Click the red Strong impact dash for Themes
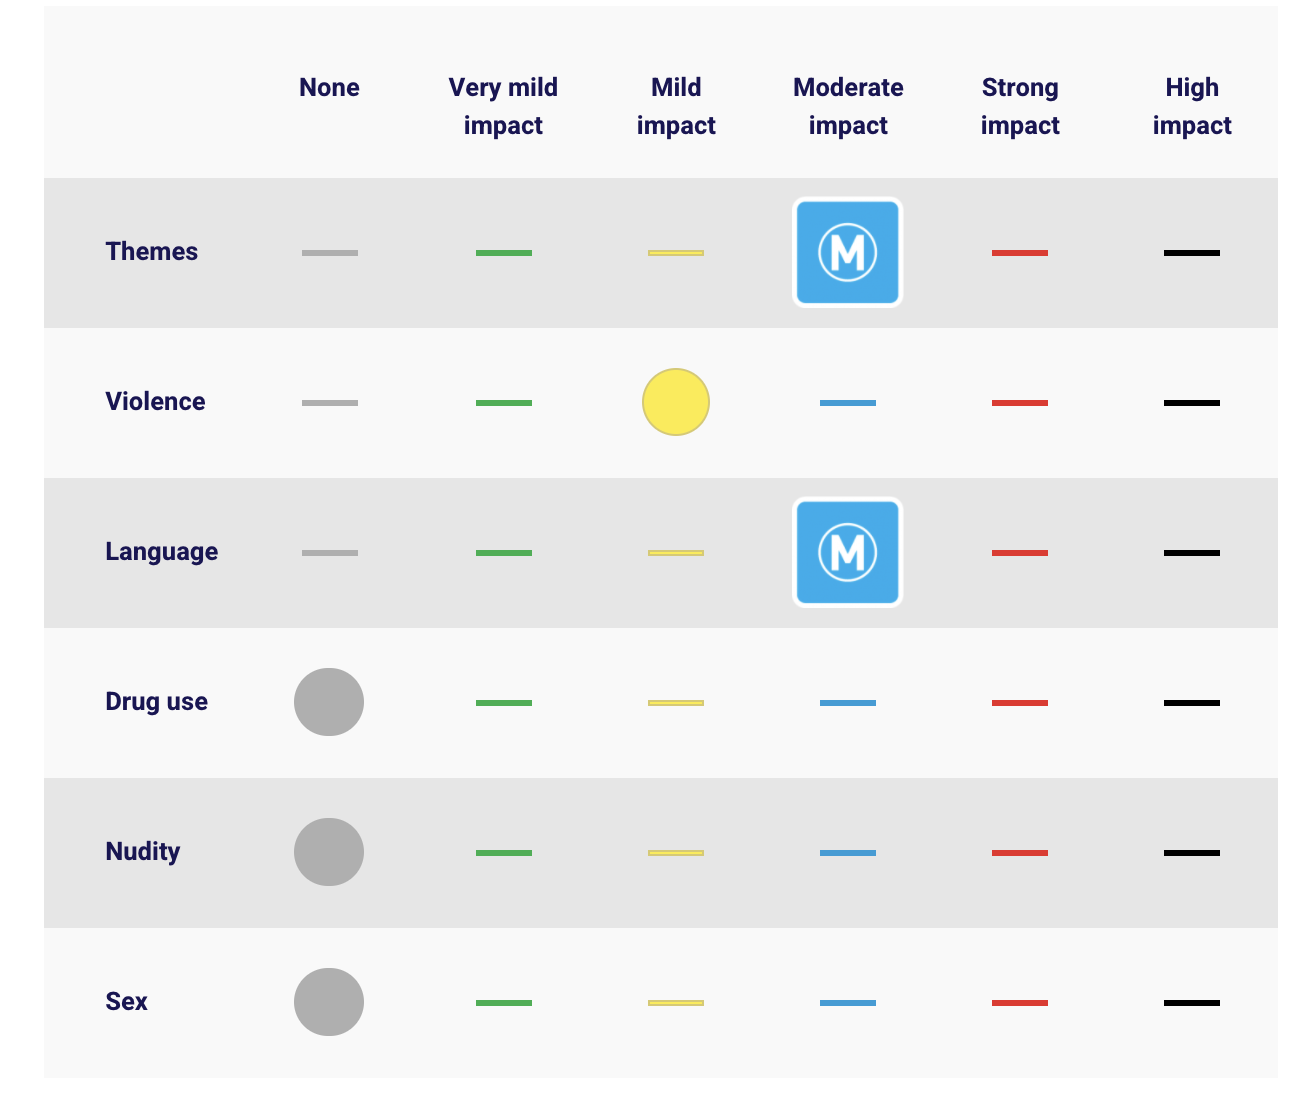The image size is (1308, 1118). click(1020, 253)
